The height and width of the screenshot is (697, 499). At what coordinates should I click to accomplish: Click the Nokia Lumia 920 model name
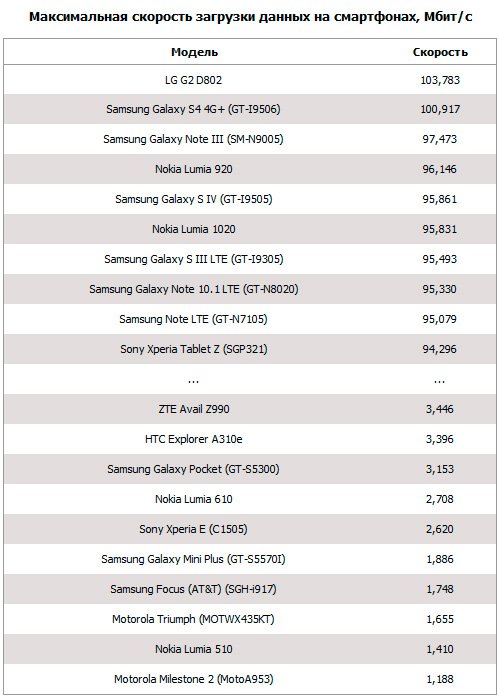194,169
